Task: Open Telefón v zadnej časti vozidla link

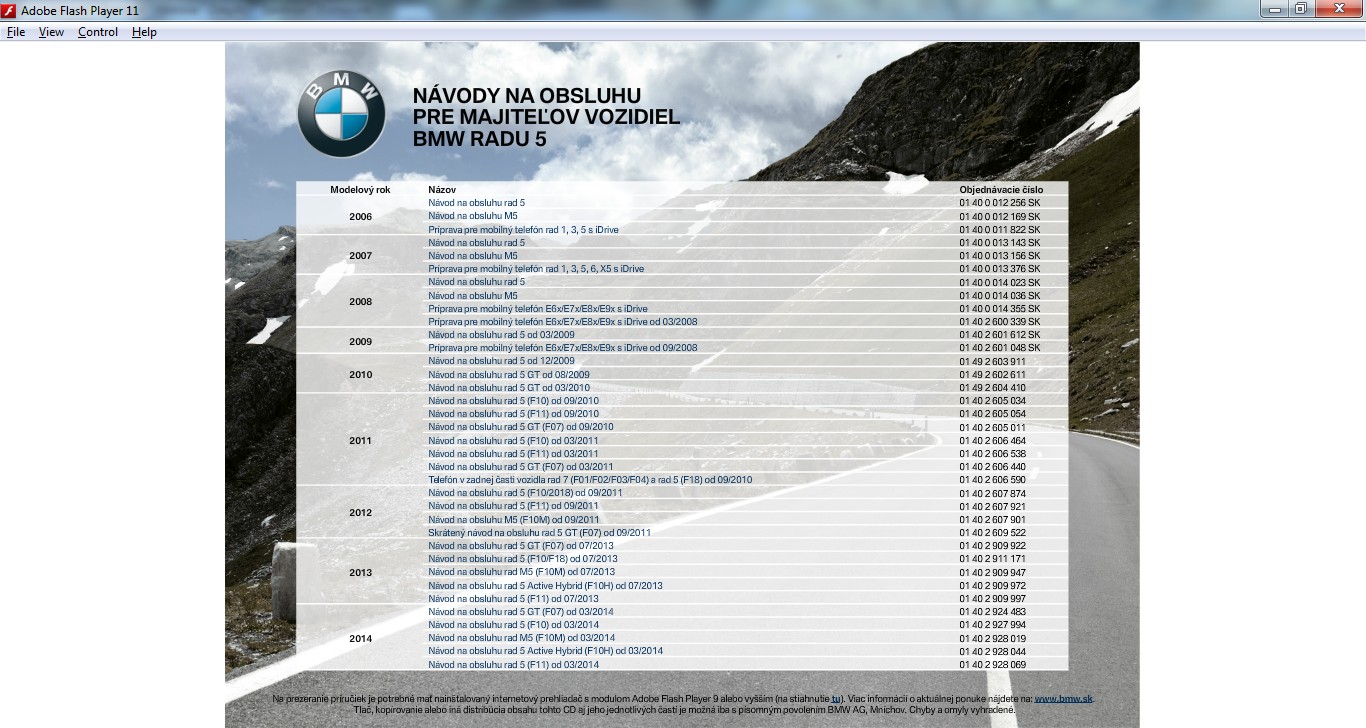Action: [x=590, y=480]
